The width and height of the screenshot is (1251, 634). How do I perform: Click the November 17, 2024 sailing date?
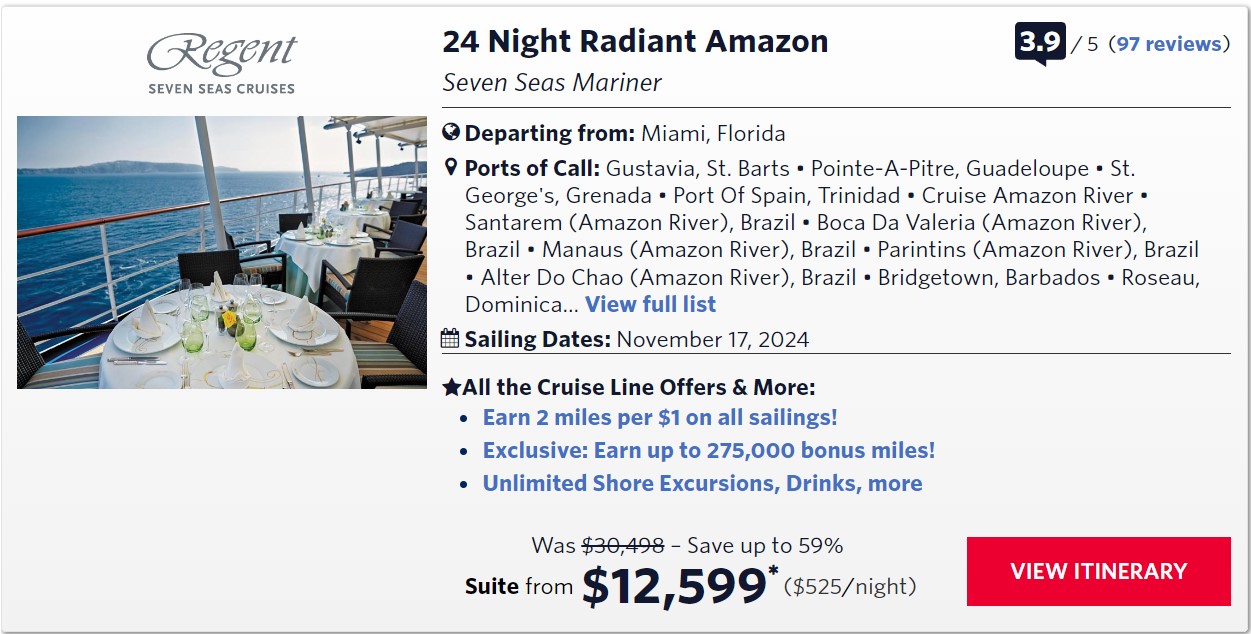click(x=712, y=339)
